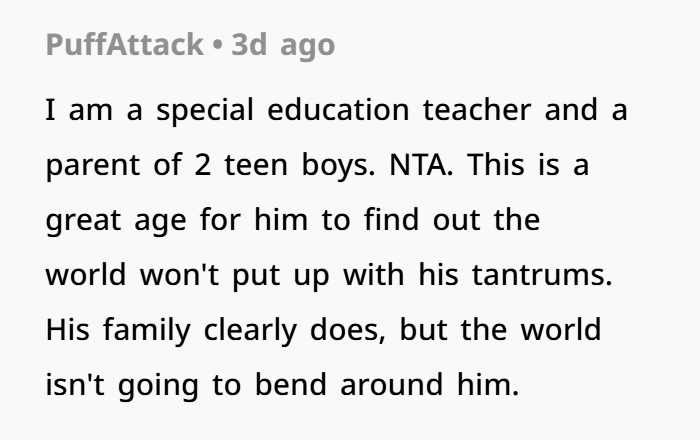Click the line starting with "parent of 2"
The image size is (700, 440).
click(317, 165)
